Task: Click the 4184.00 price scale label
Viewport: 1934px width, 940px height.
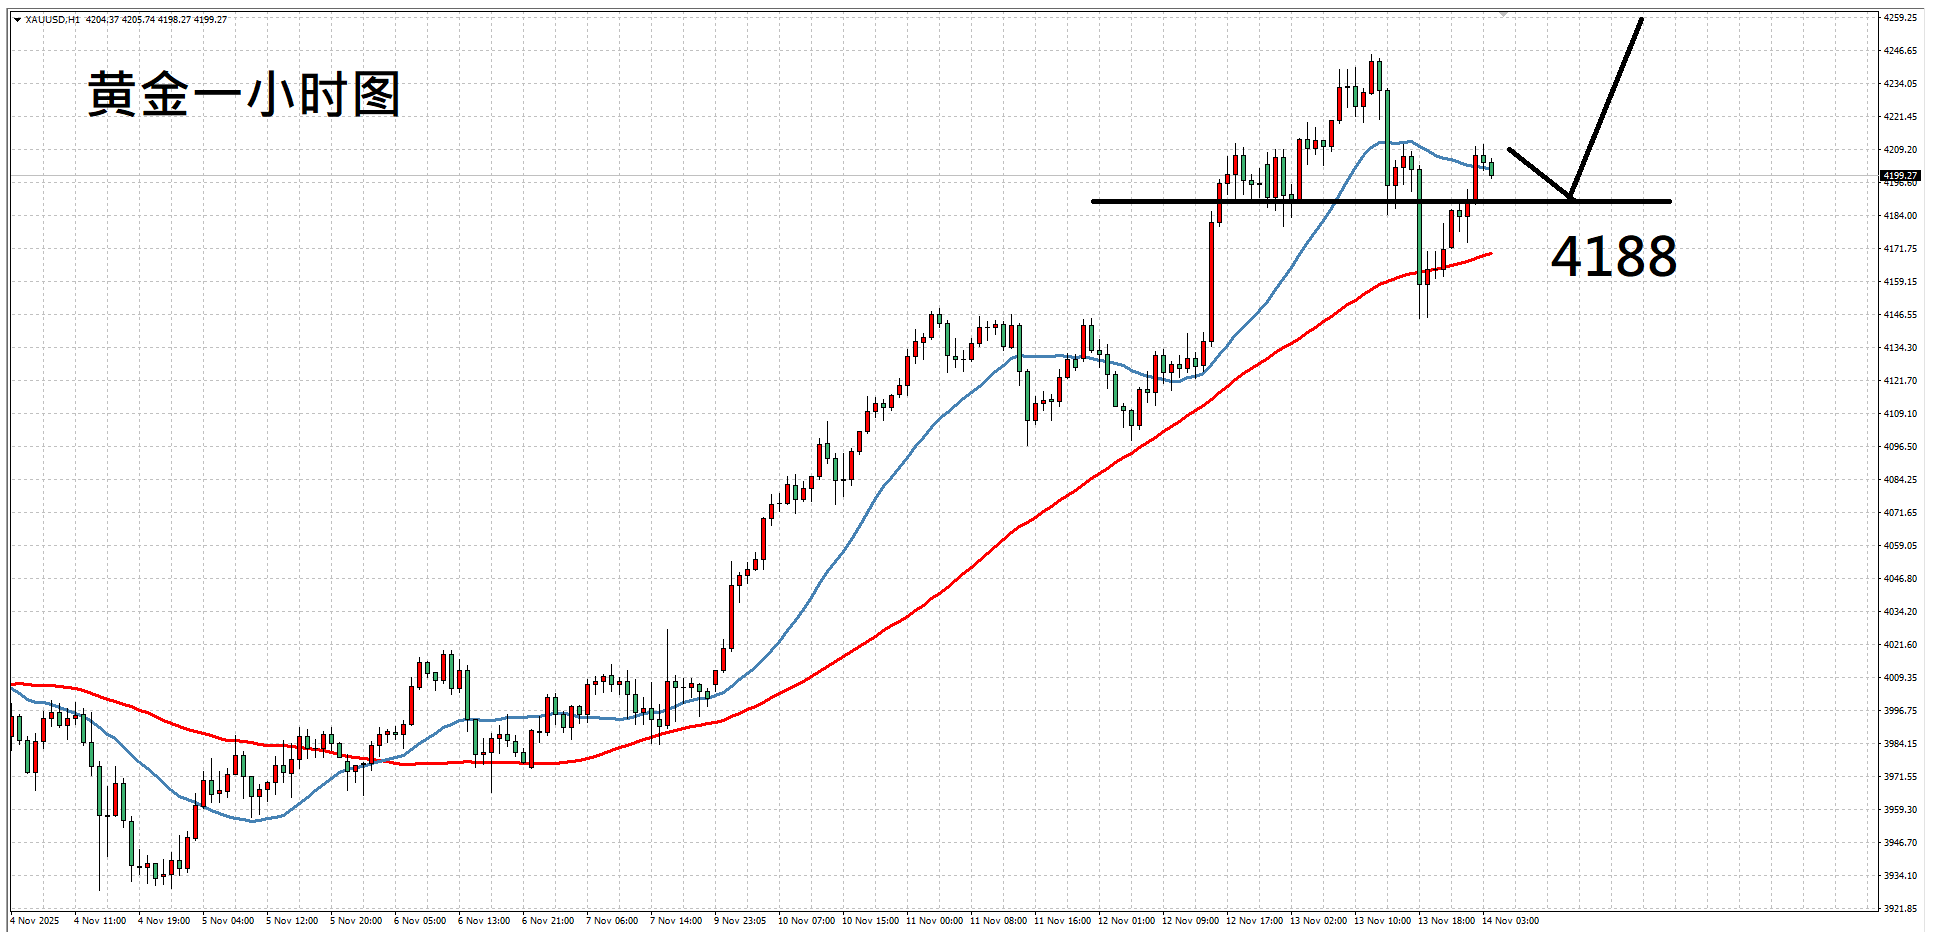Action: (x=1900, y=216)
